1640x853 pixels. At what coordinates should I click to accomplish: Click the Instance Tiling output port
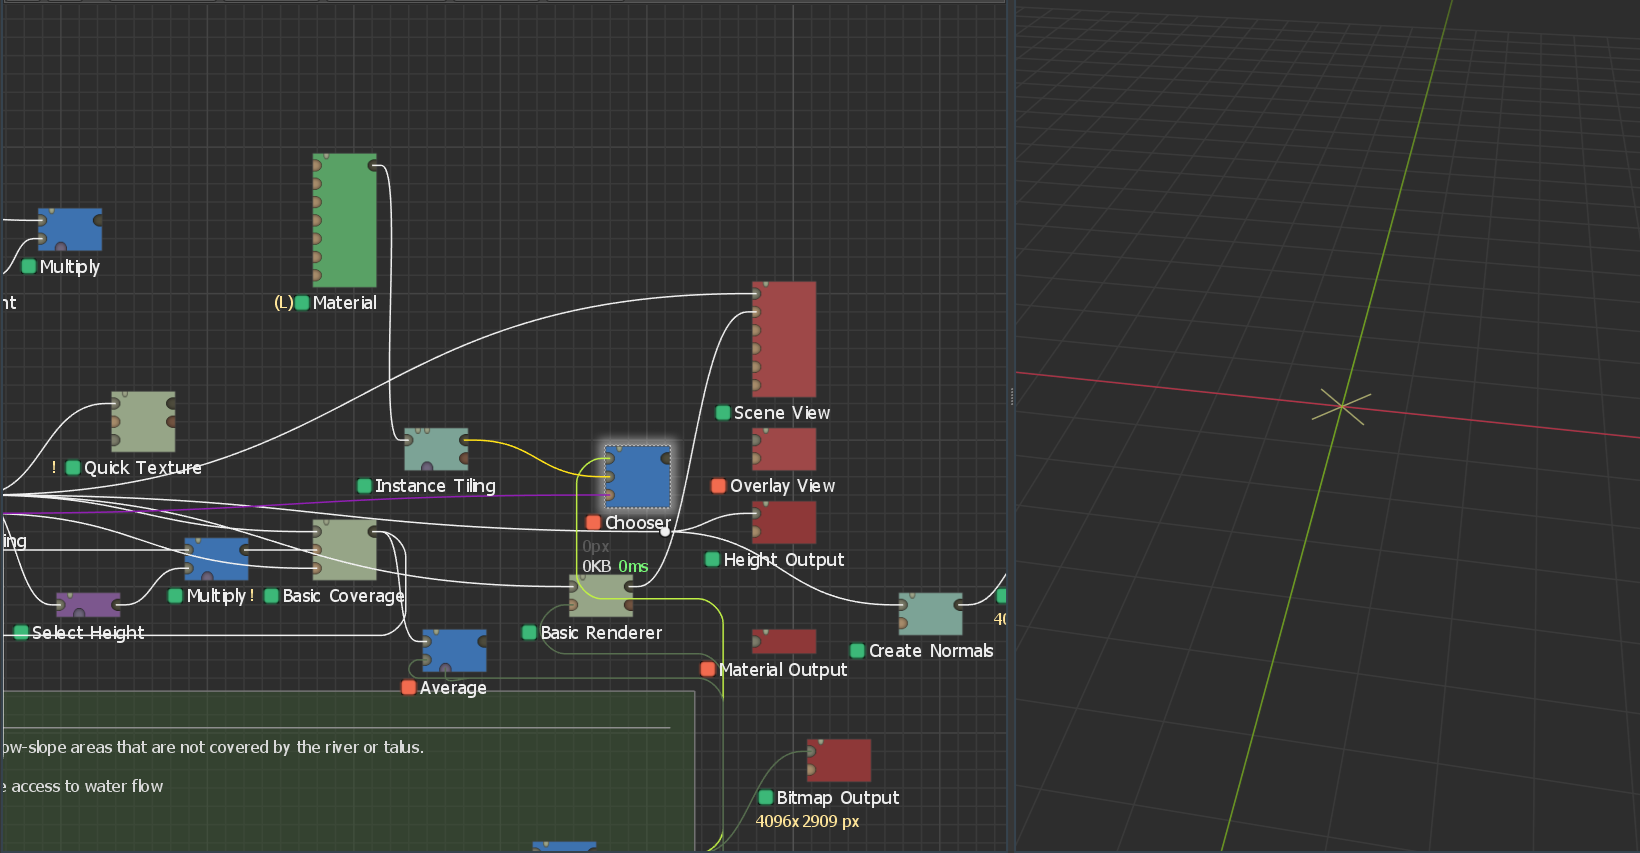[x=465, y=440]
